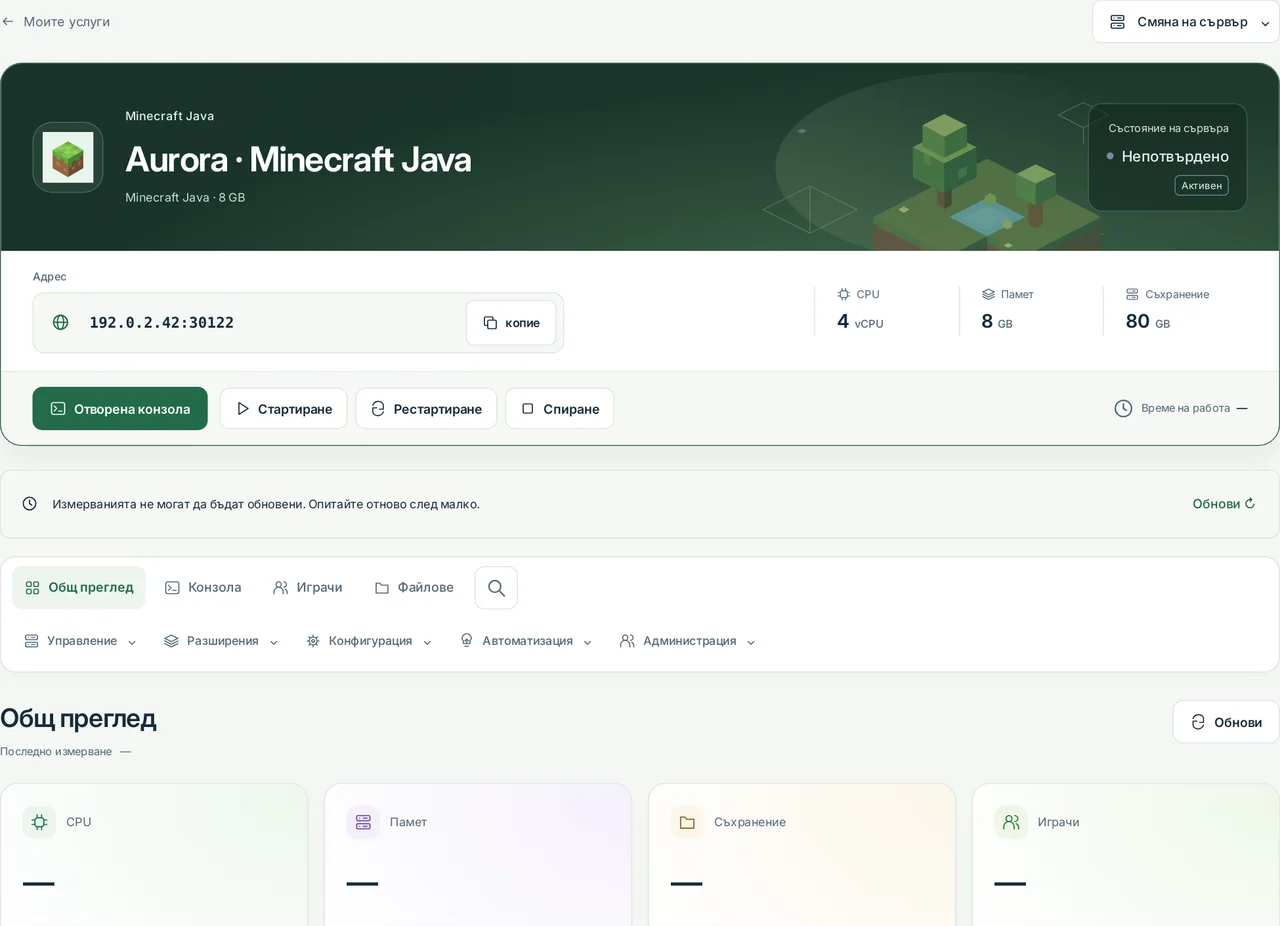Switch to the Файлове tab
The image size is (1280, 926).
[x=414, y=588]
